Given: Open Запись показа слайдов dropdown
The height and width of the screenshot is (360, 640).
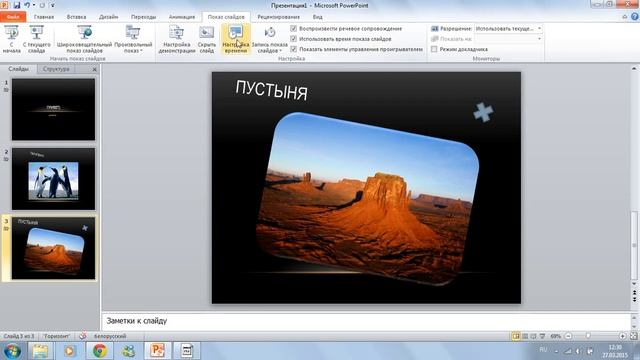Looking at the screenshot, I should click(x=269, y=39).
